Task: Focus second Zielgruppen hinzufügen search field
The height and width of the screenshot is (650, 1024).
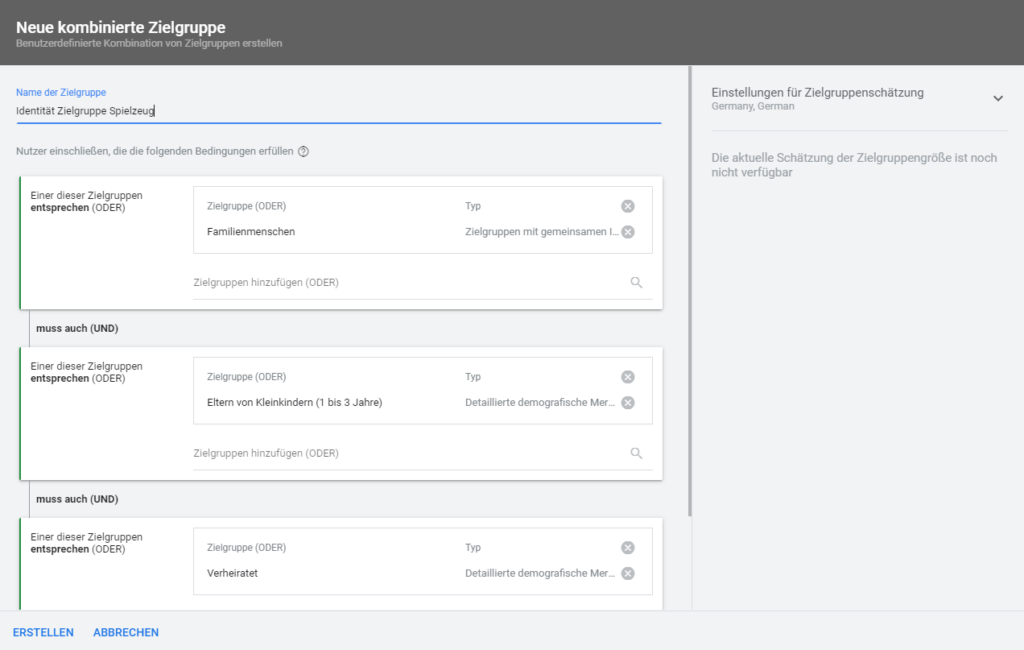Action: pyautogui.click(x=405, y=454)
